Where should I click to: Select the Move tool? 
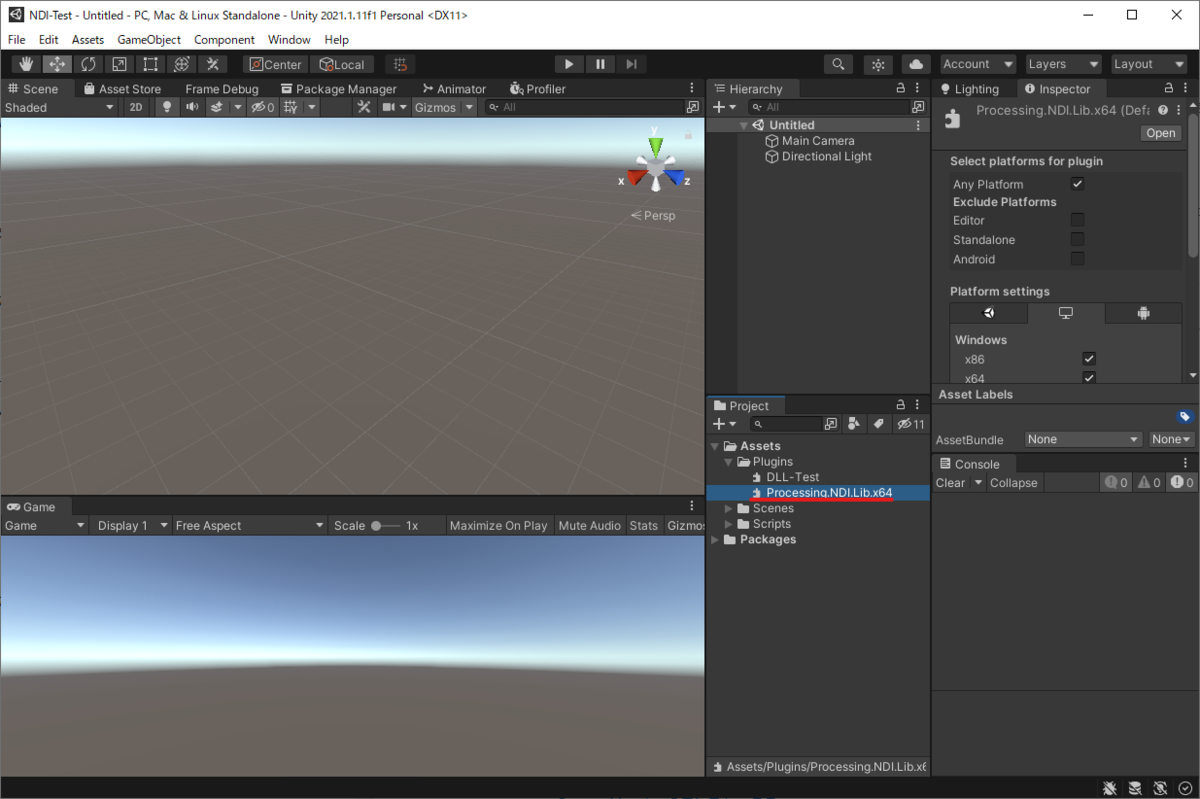pyautogui.click(x=57, y=64)
